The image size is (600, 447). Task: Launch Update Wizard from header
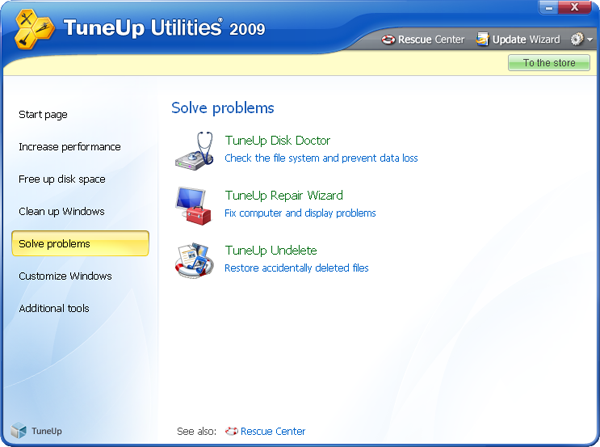[526, 39]
